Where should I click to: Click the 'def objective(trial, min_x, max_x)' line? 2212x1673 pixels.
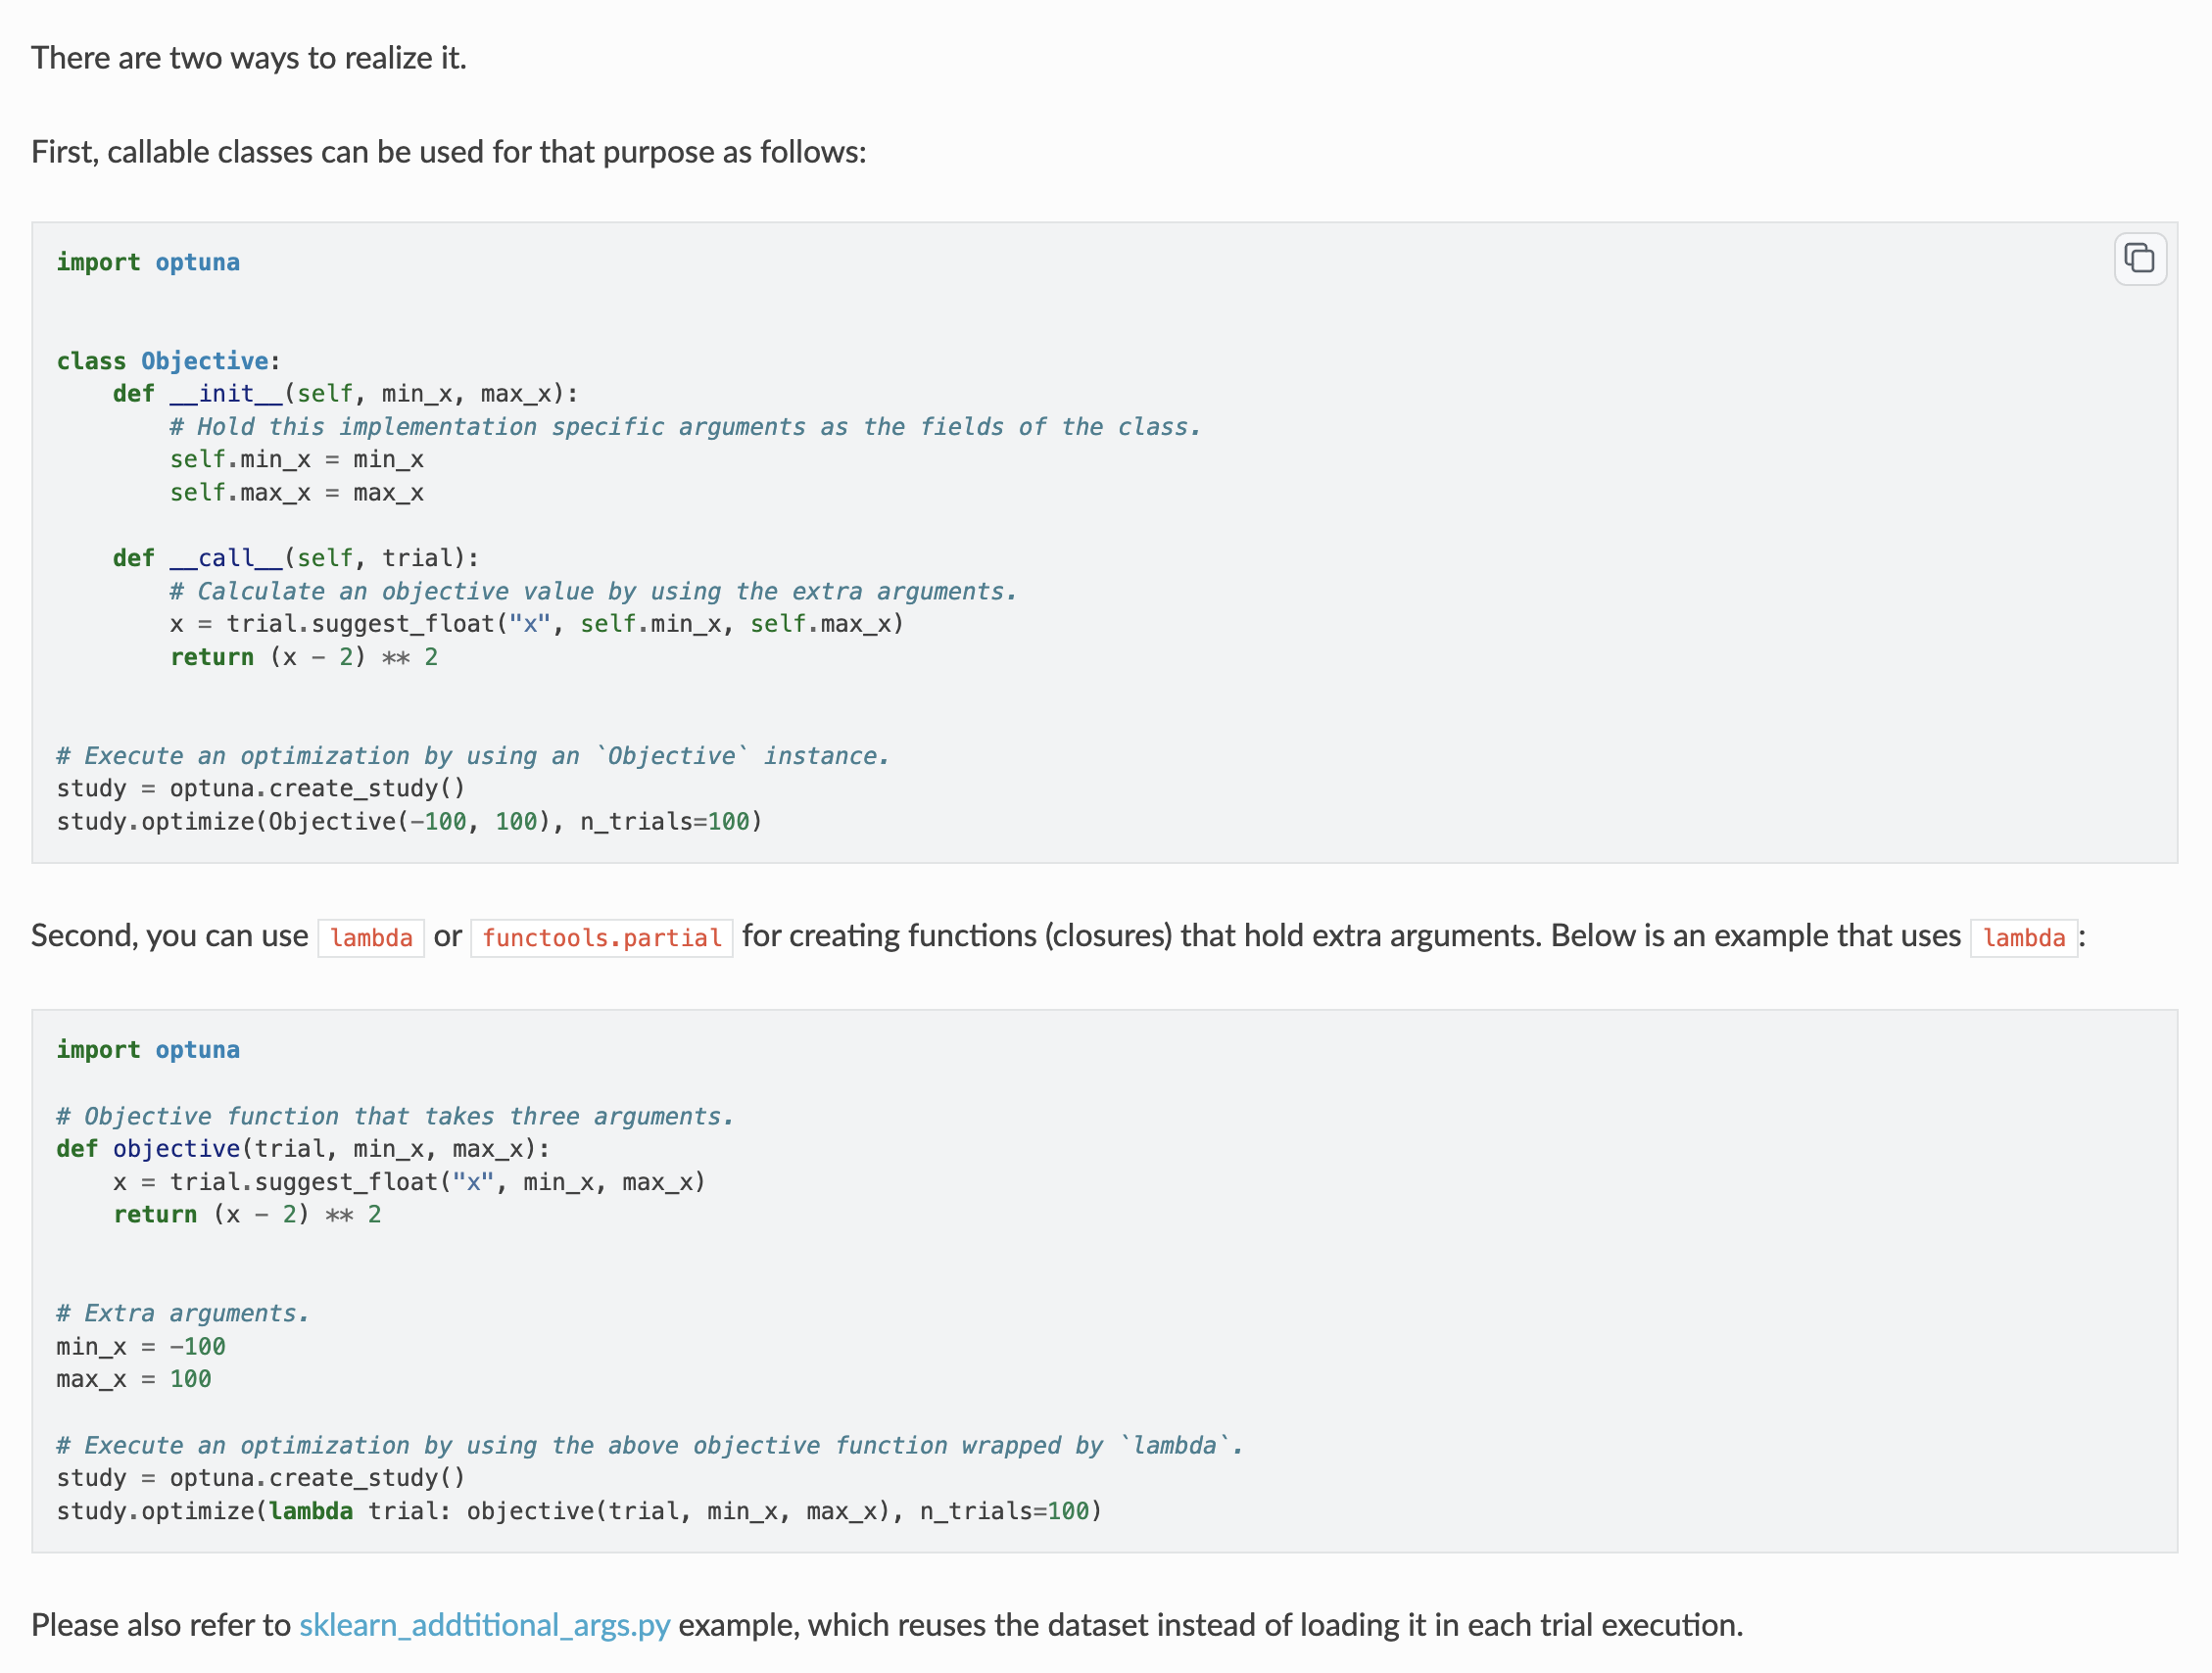click(302, 1149)
